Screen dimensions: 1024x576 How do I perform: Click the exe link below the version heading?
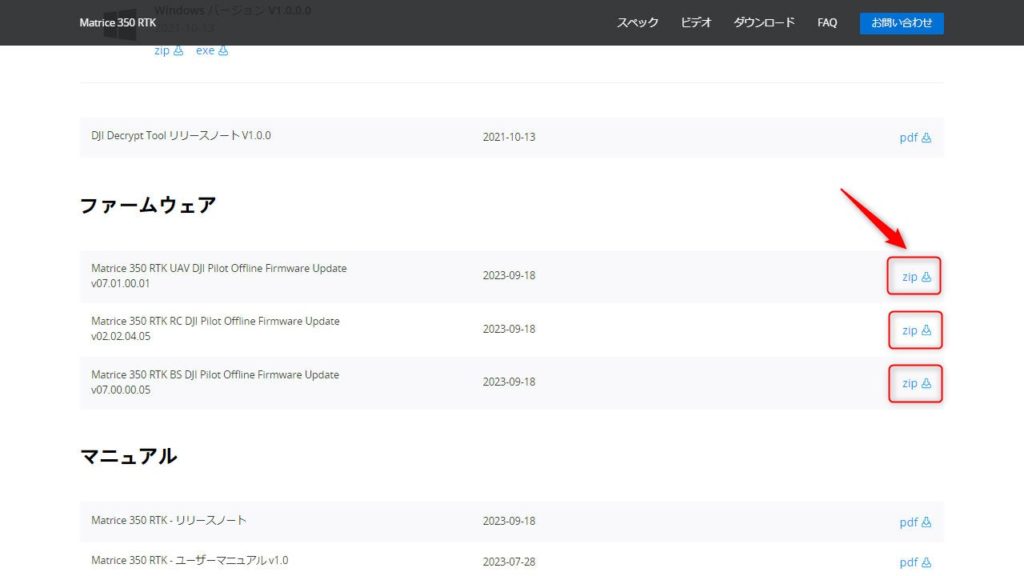(205, 49)
